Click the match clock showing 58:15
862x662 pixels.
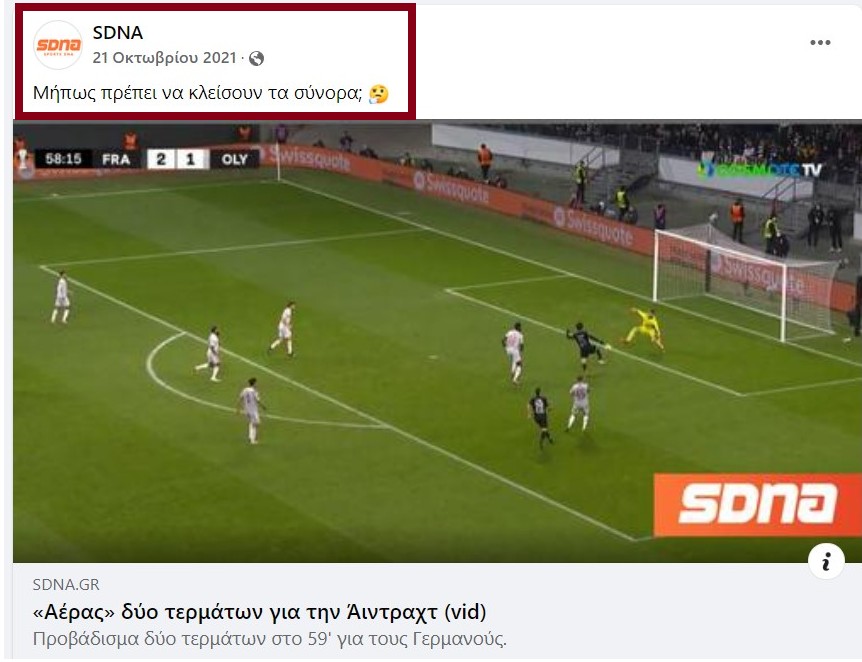click(x=63, y=159)
